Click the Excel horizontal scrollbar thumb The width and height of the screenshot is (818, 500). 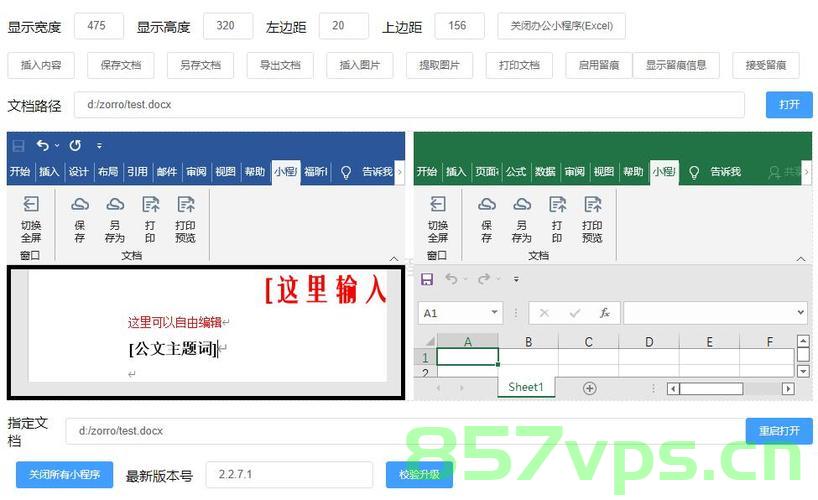pos(711,388)
